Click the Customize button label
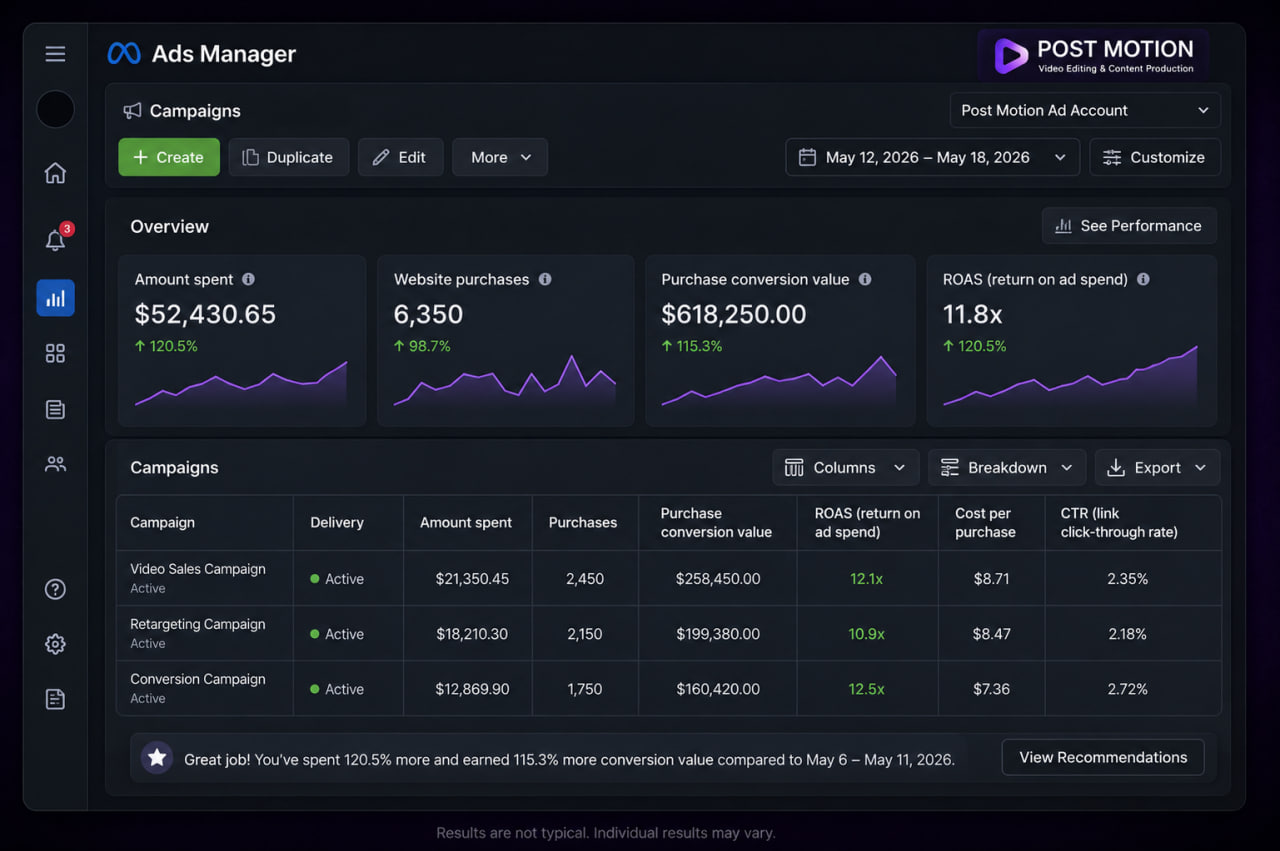 [1167, 157]
